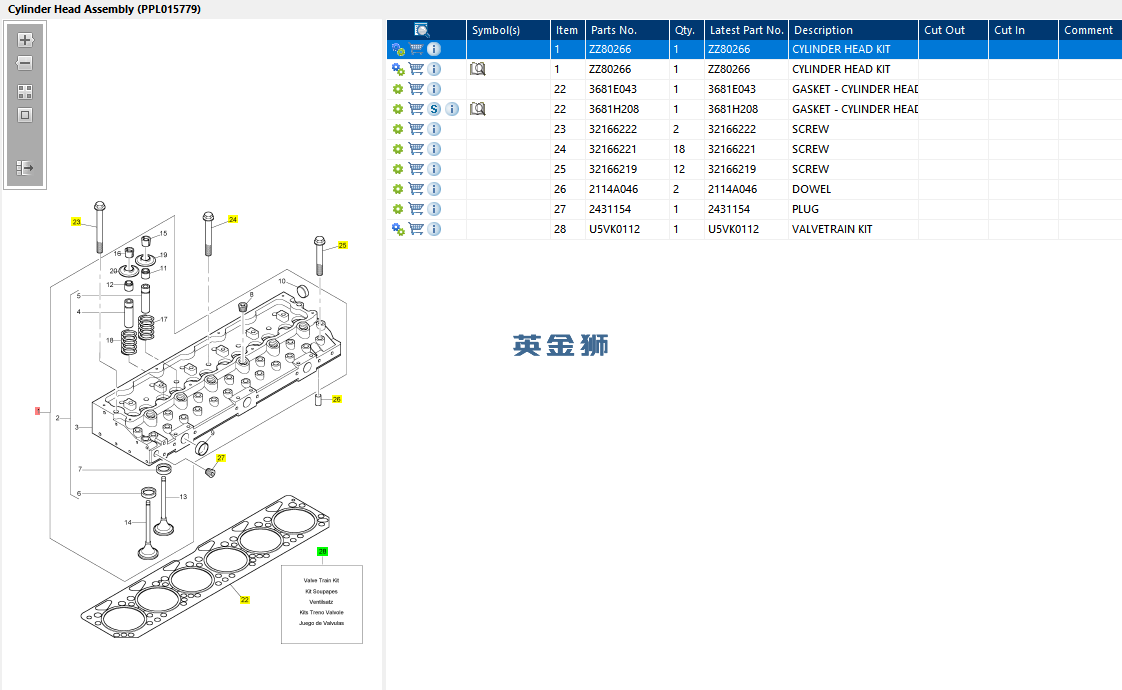Click the Cylinder Head Assembly (PPL015779) title

104,9
